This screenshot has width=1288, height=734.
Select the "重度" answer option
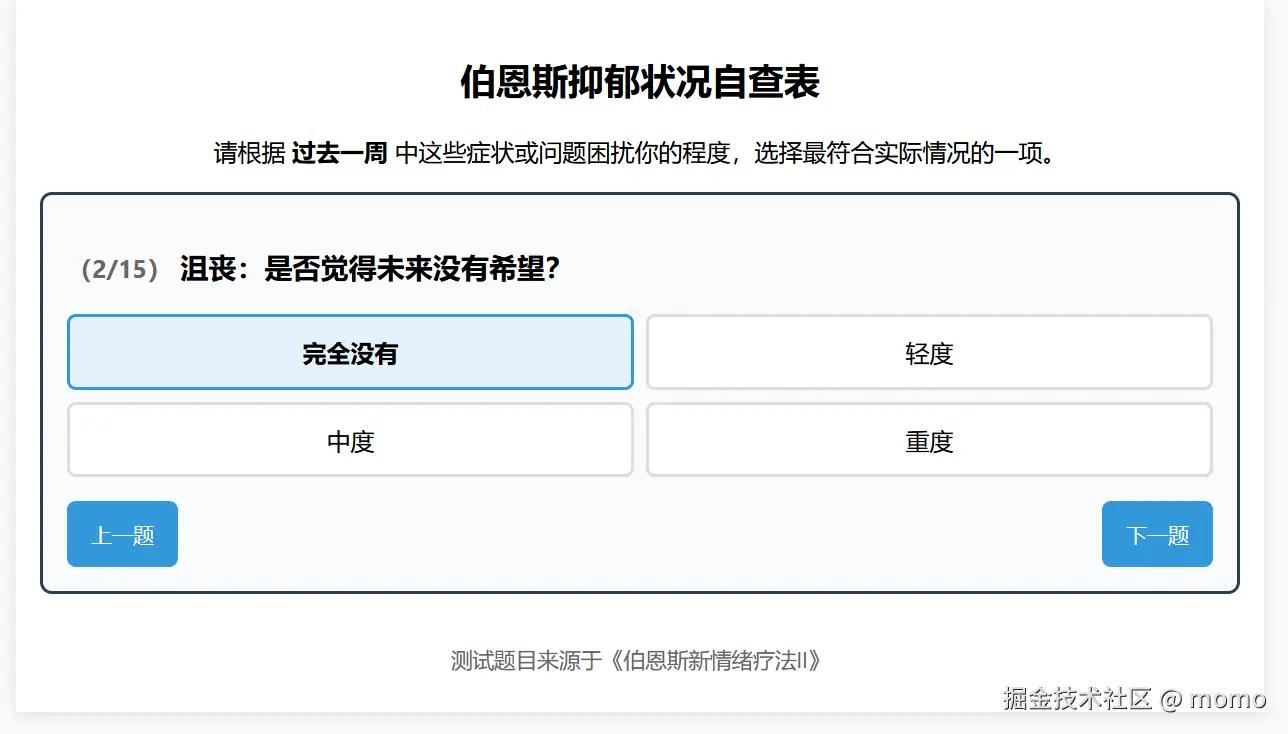[929, 441]
